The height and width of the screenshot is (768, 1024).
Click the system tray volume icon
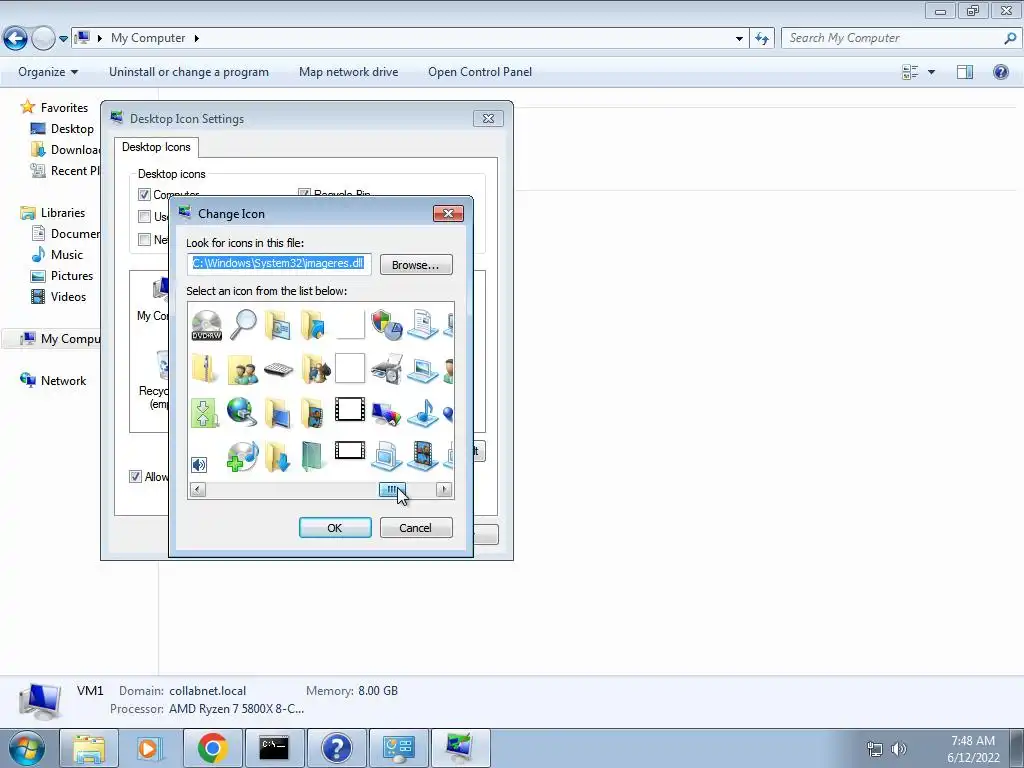(x=899, y=749)
